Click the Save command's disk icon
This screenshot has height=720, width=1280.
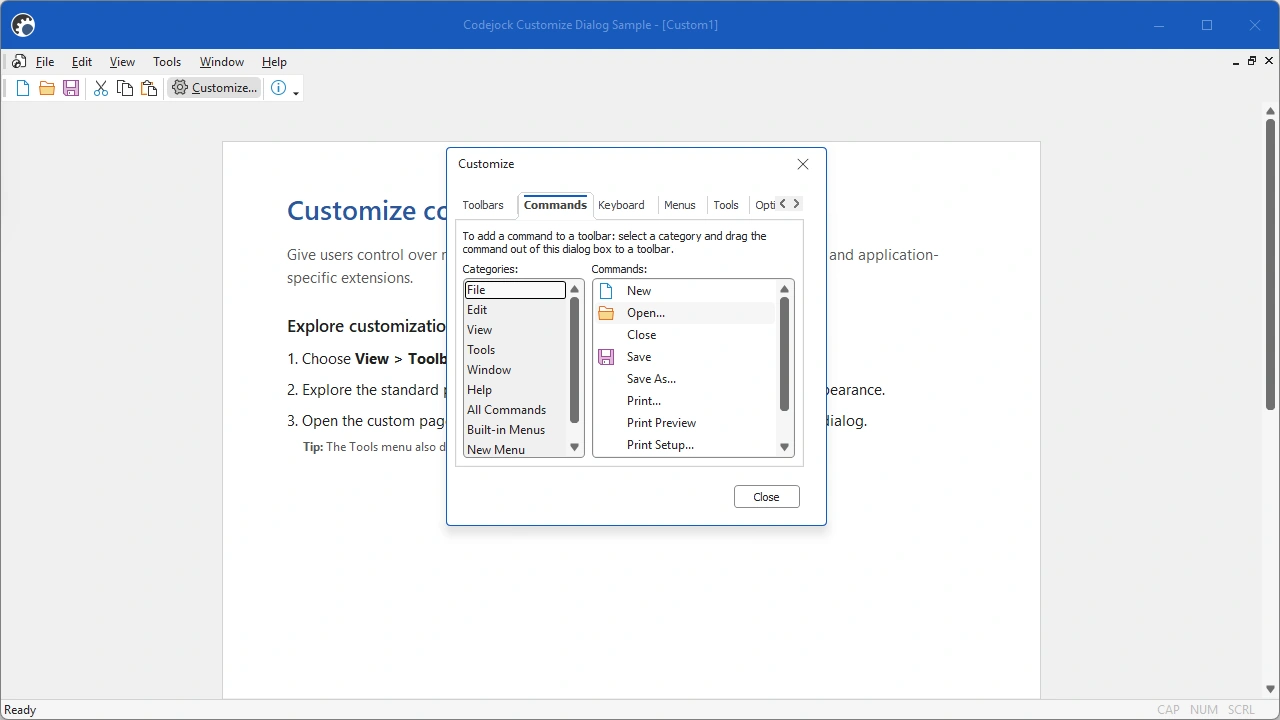tap(606, 357)
